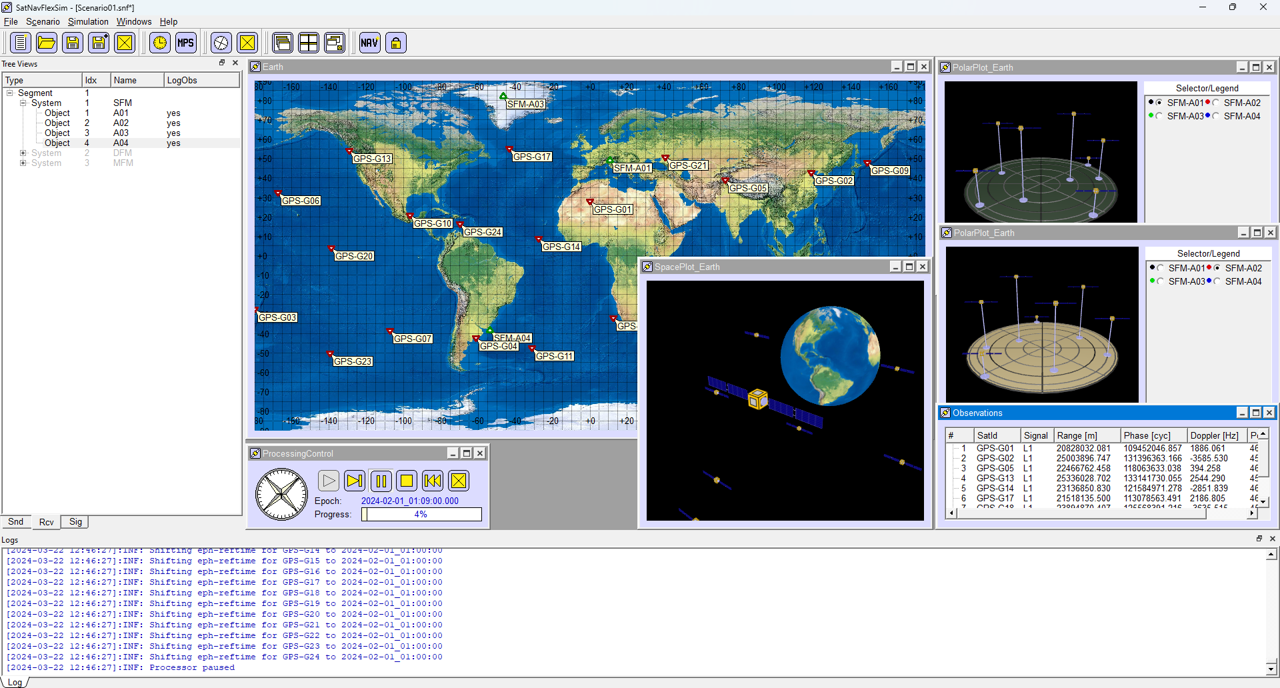The height and width of the screenshot is (688, 1280).
Task: Click the clock icon in main toolbar
Action: tap(159, 42)
